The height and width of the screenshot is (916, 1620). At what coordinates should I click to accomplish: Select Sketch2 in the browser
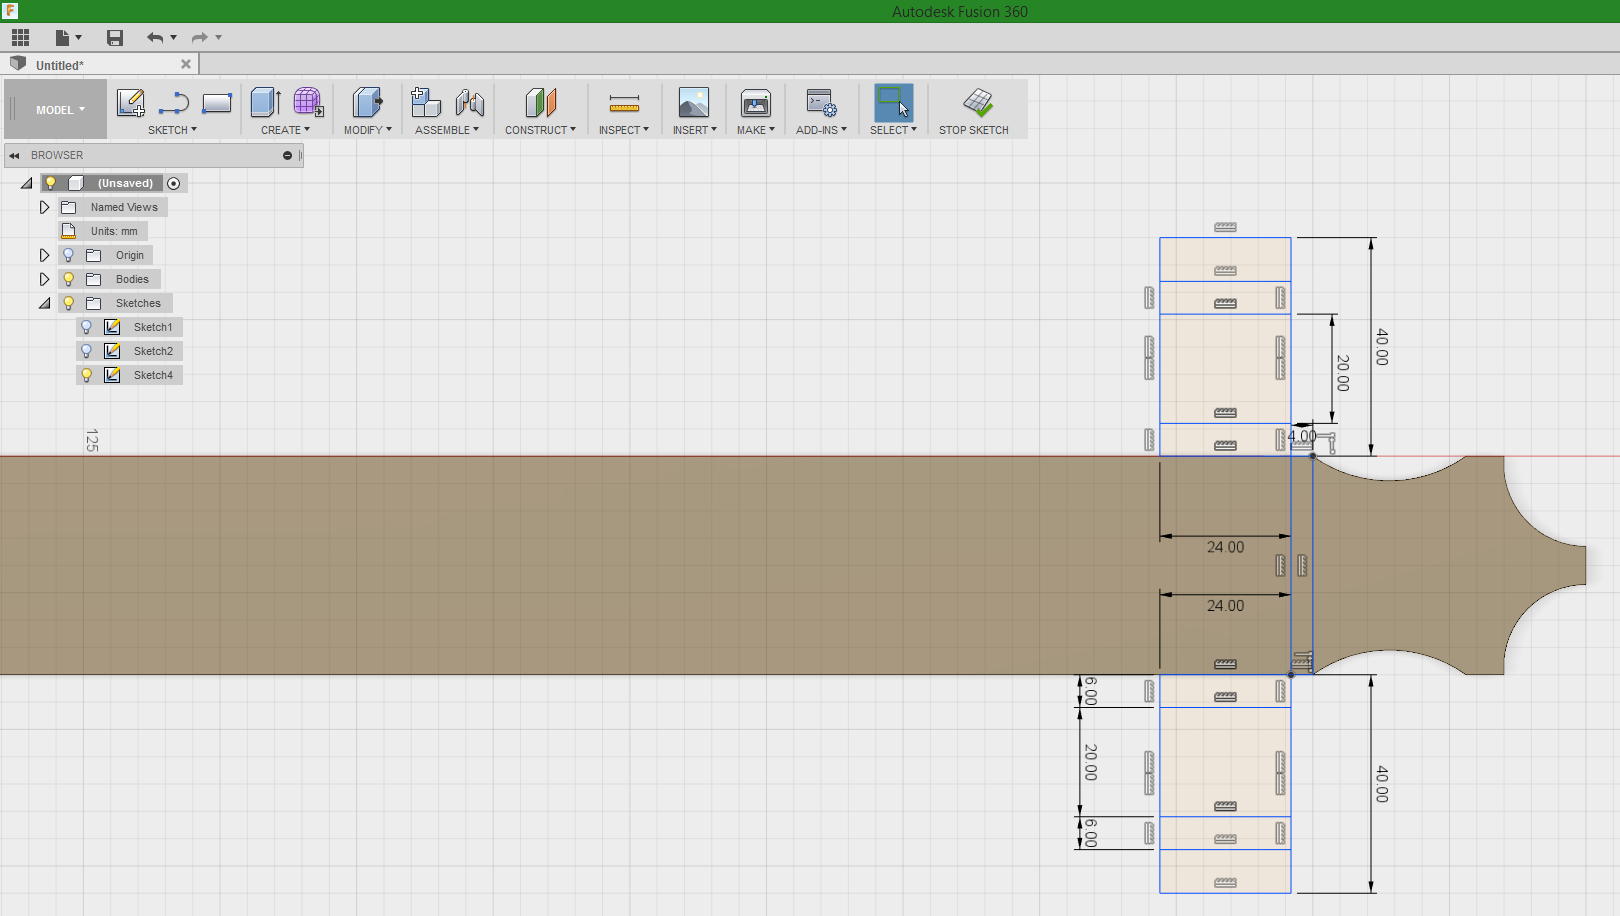(x=153, y=351)
